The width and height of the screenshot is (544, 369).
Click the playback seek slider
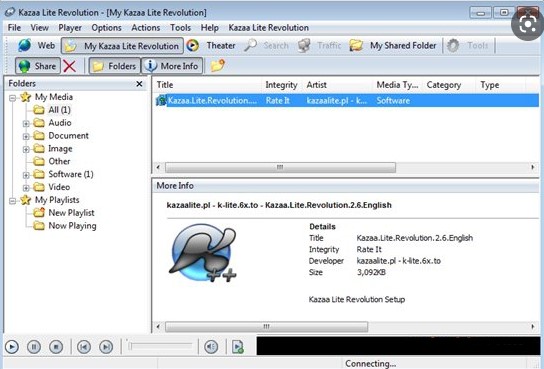(160, 346)
